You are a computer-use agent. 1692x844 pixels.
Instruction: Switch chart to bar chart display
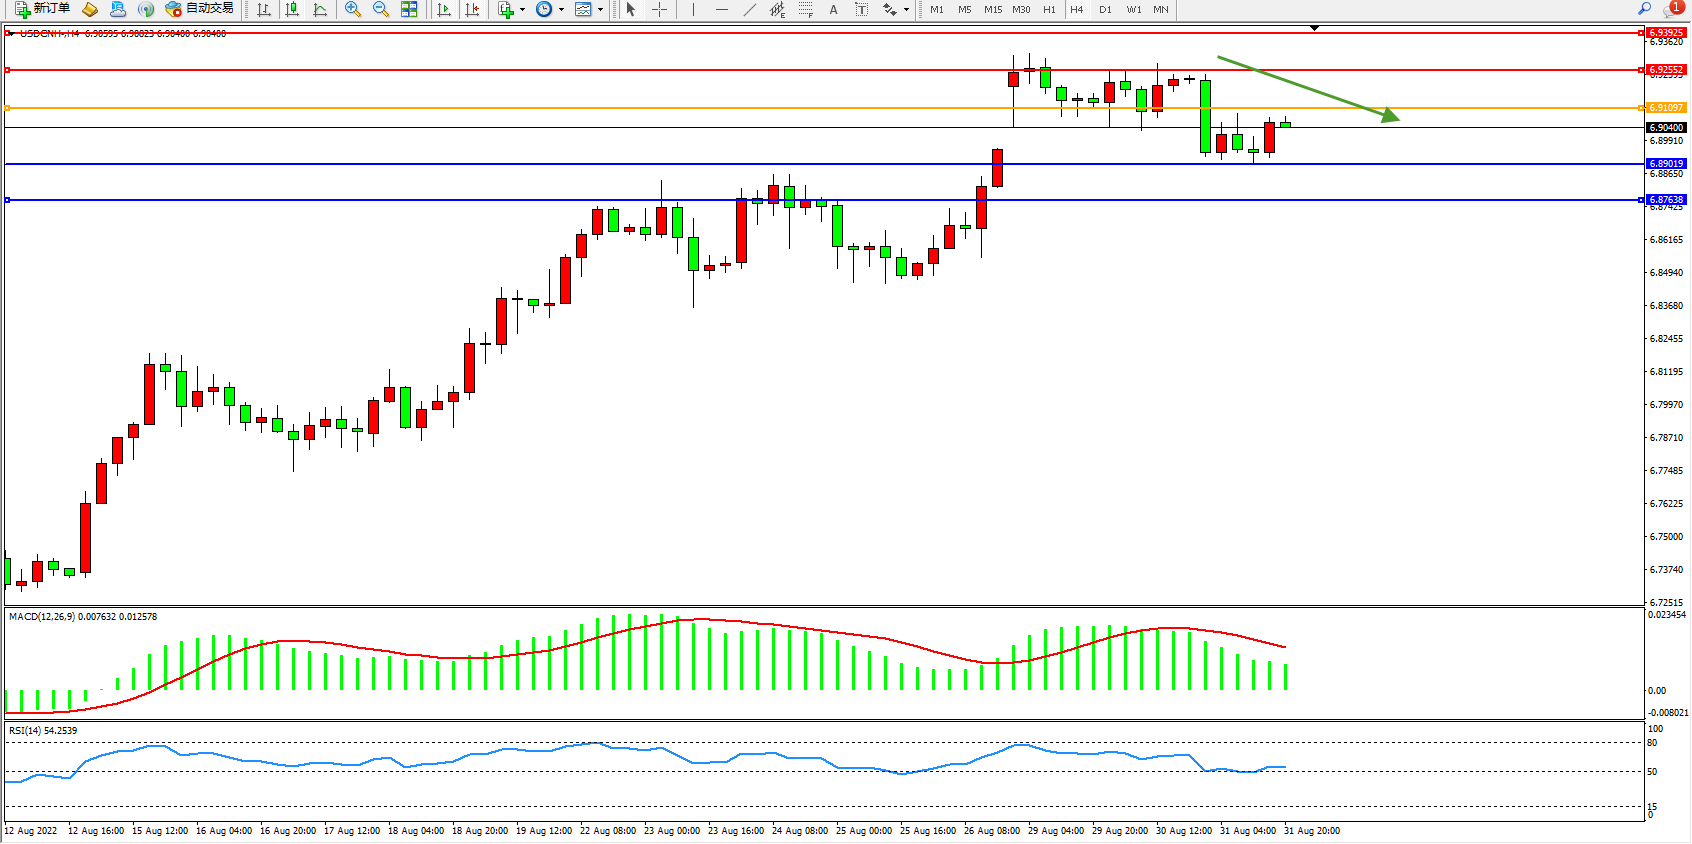point(264,9)
